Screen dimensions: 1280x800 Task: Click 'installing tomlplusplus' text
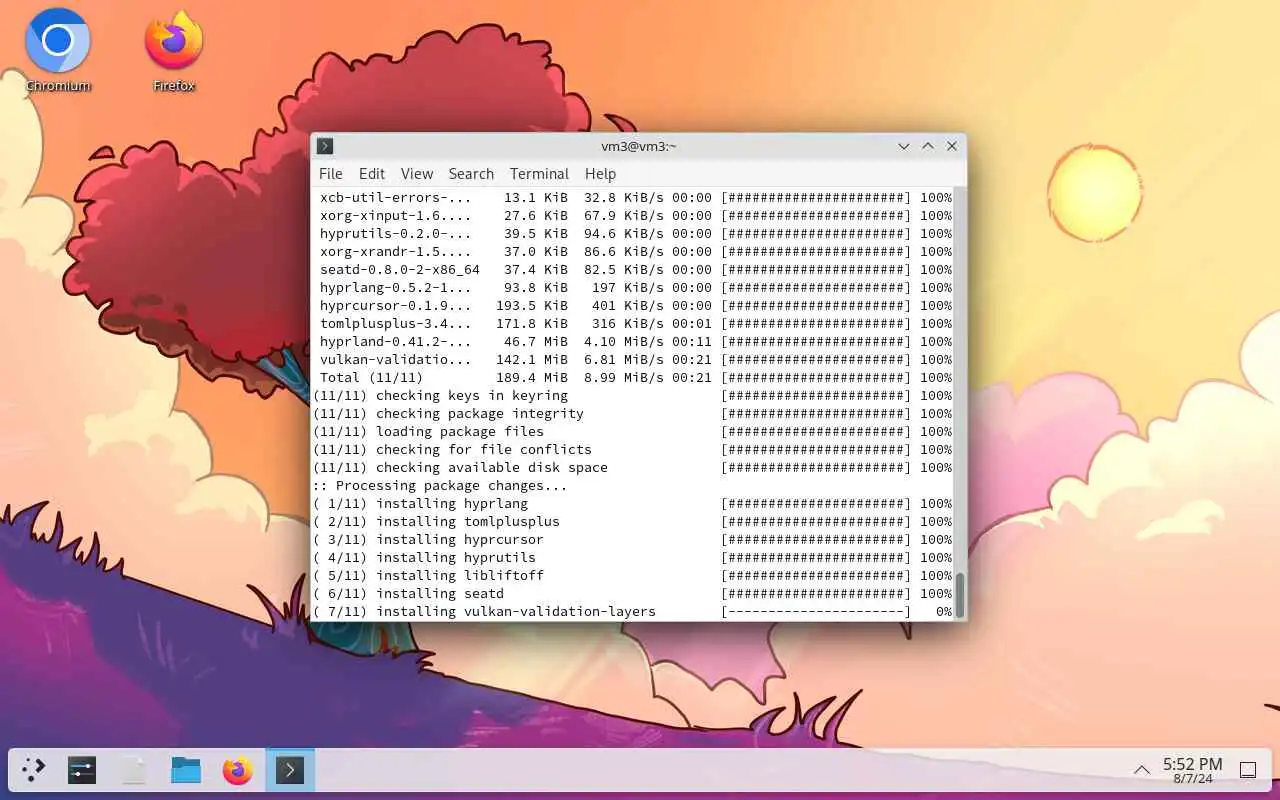click(468, 521)
